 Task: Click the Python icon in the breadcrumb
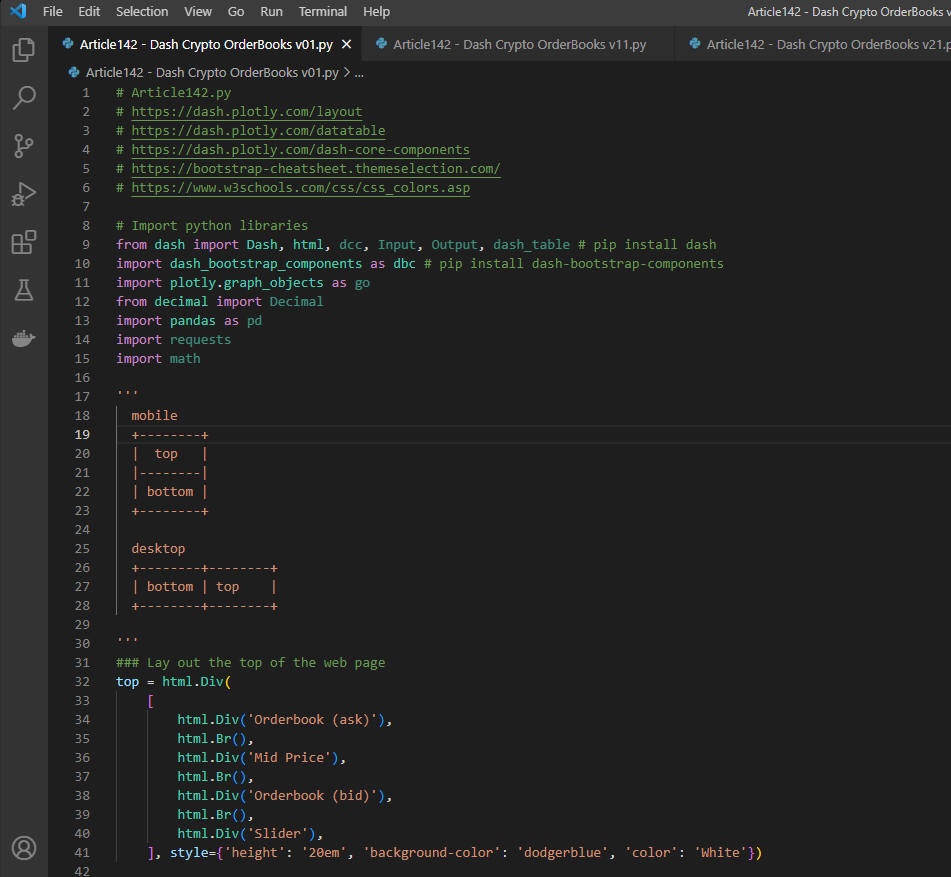click(74, 72)
